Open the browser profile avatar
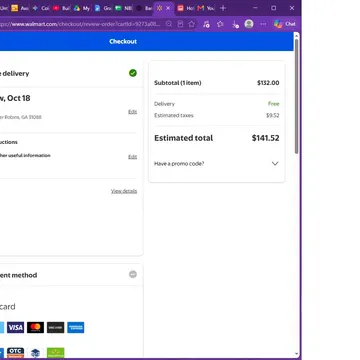The width and height of the screenshot is (360, 360). [249, 24]
